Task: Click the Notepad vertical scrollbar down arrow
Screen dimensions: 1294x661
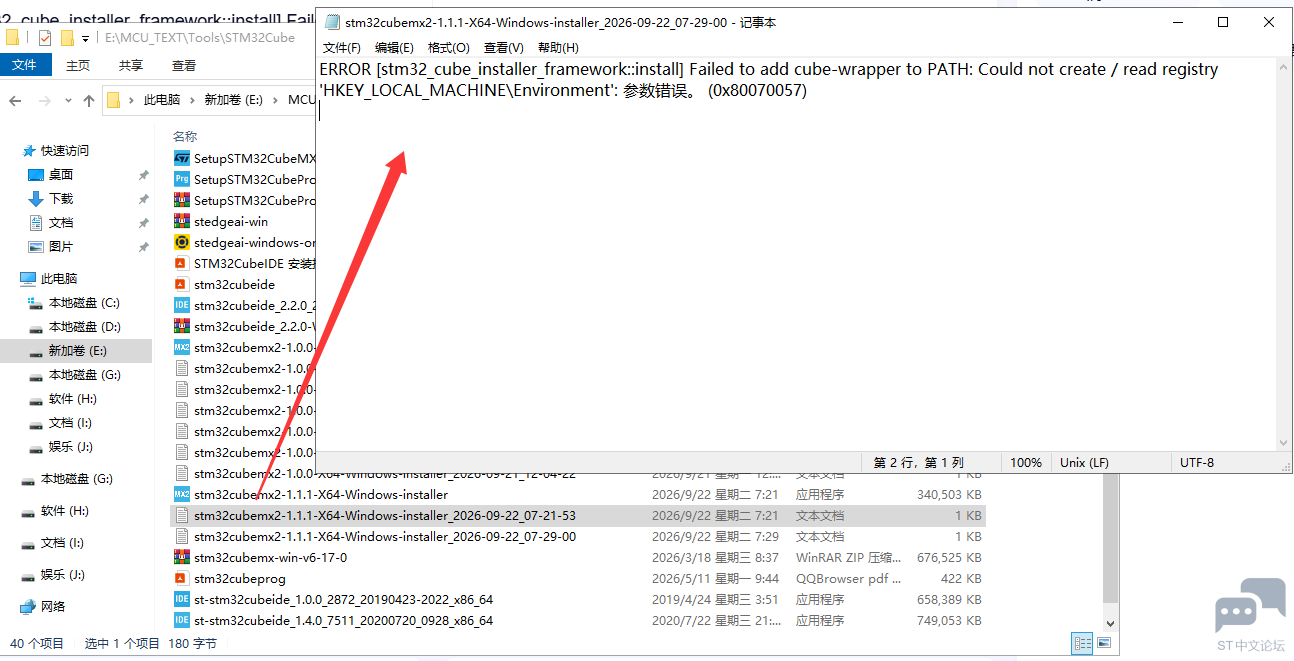Action: pos(1285,441)
